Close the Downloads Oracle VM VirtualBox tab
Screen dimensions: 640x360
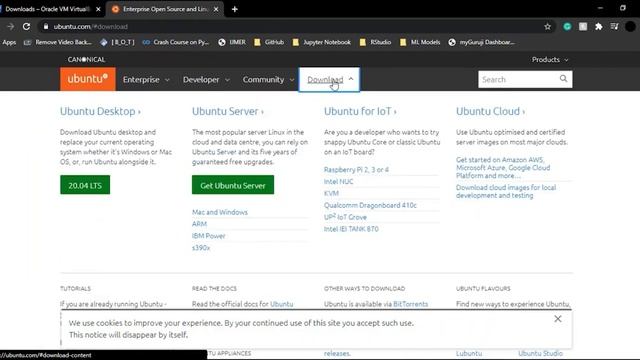pos(98,9)
